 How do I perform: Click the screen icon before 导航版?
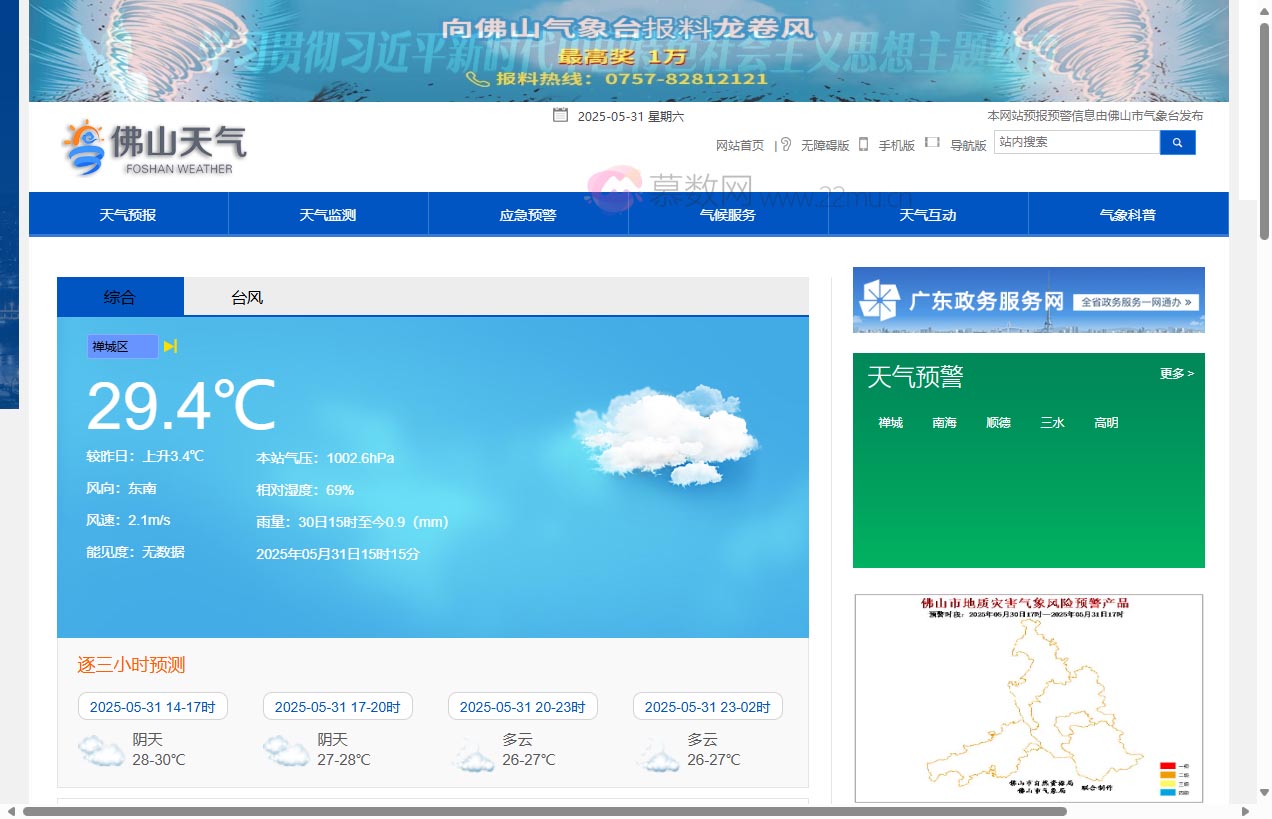[932, 143]
